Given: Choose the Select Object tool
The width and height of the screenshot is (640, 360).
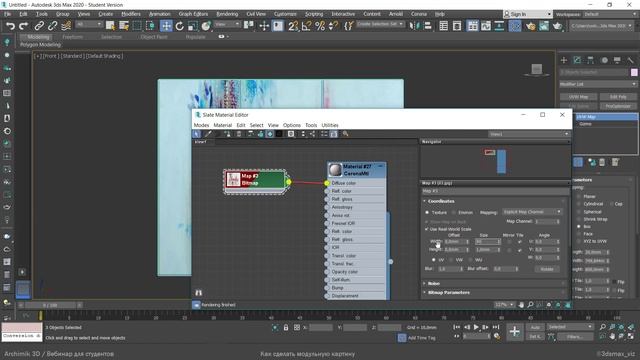Looking at the screenshot, I should pyautogui.click(x=110, y=26).
